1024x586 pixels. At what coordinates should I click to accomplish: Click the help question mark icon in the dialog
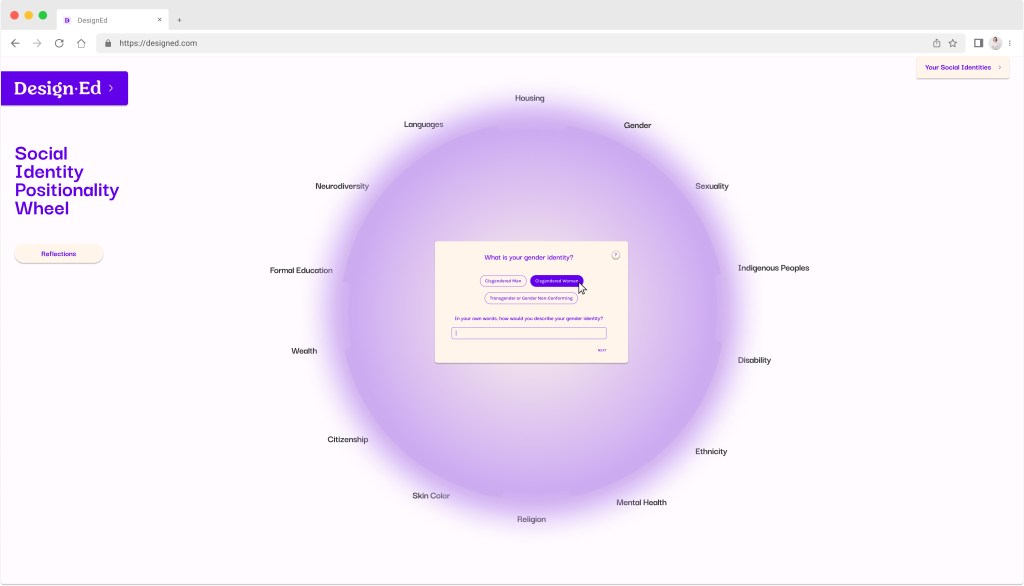point(616,255)
